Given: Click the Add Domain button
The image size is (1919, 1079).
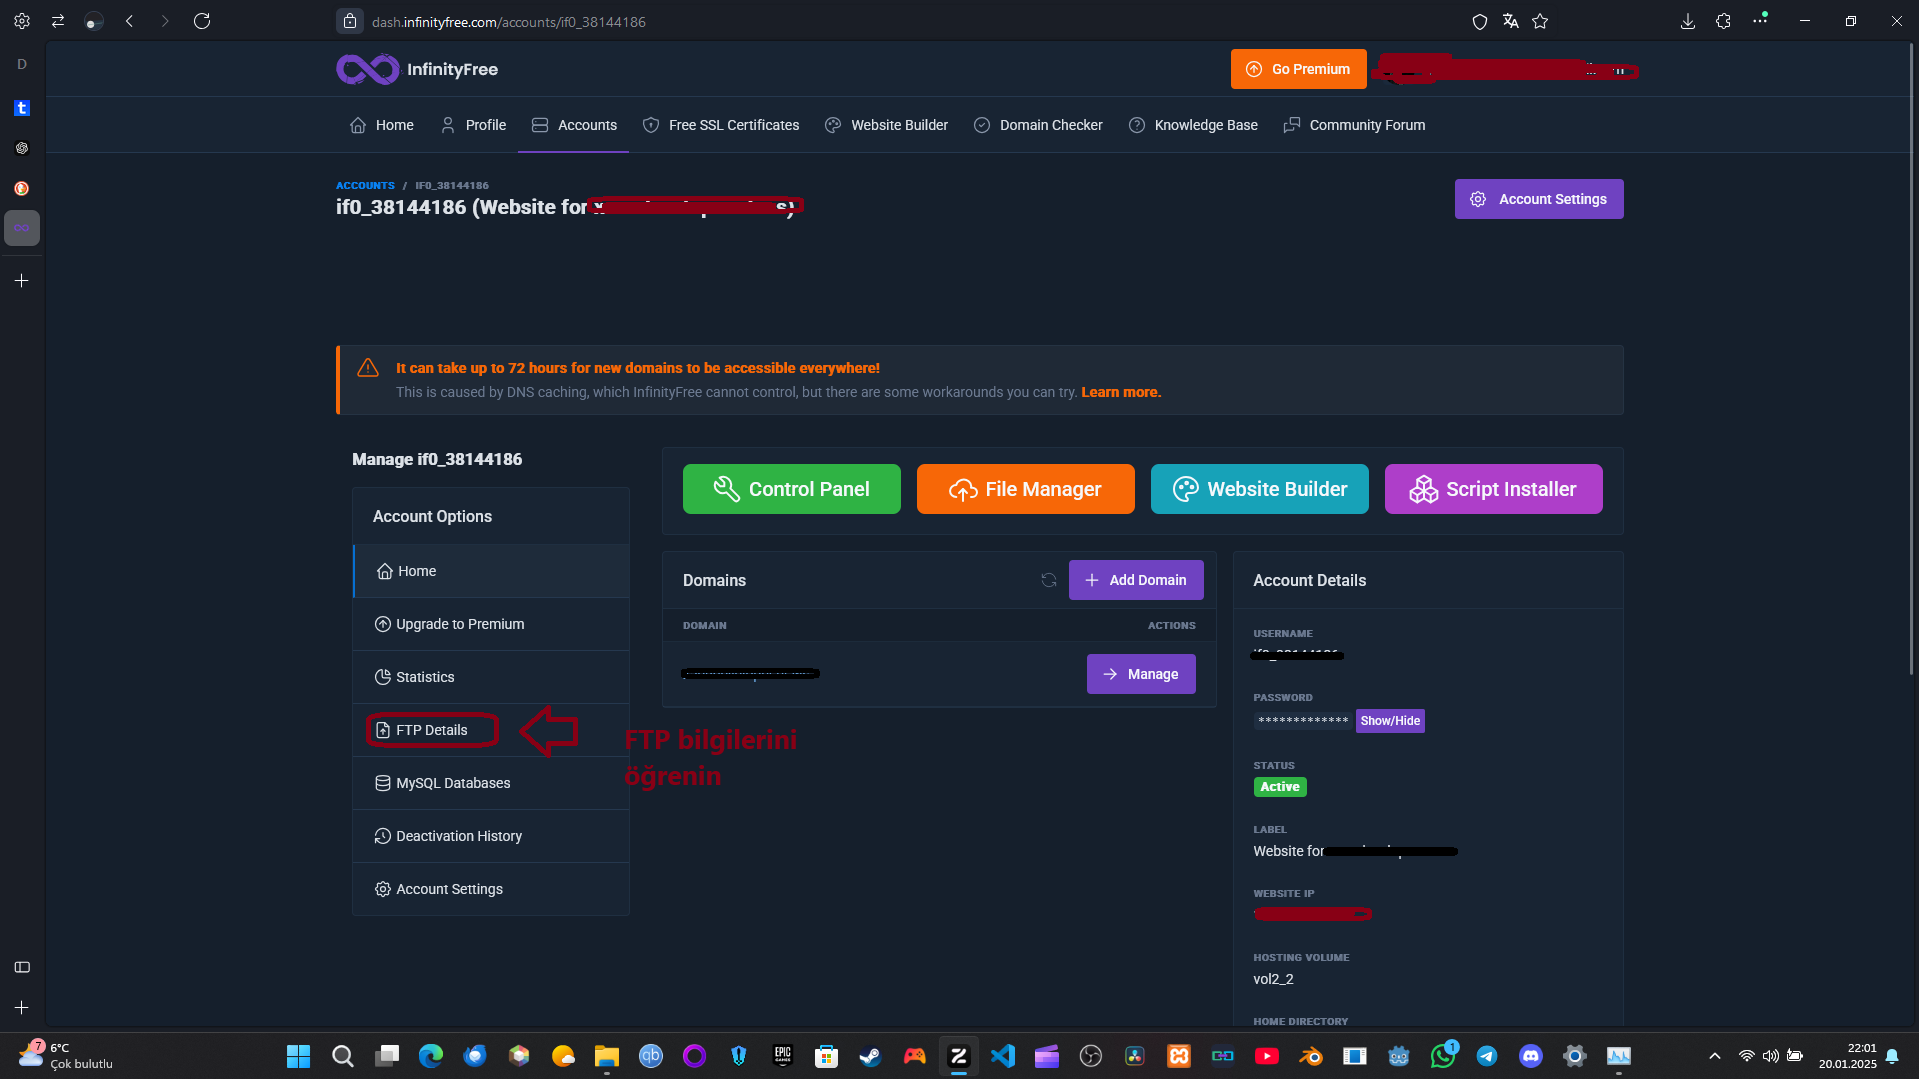Looking at the screenshot, I should point(1136,580).
